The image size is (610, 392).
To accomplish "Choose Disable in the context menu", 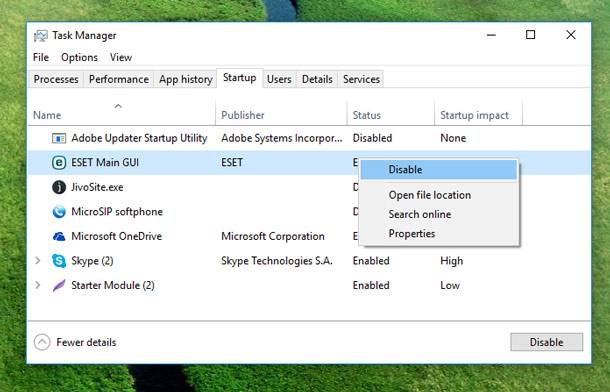I will [439, 170].
